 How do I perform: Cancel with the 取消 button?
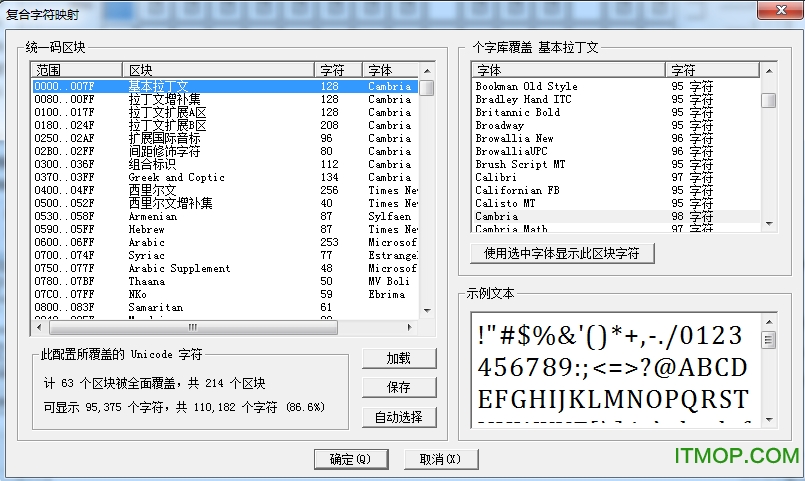click(x=441, y=459)
